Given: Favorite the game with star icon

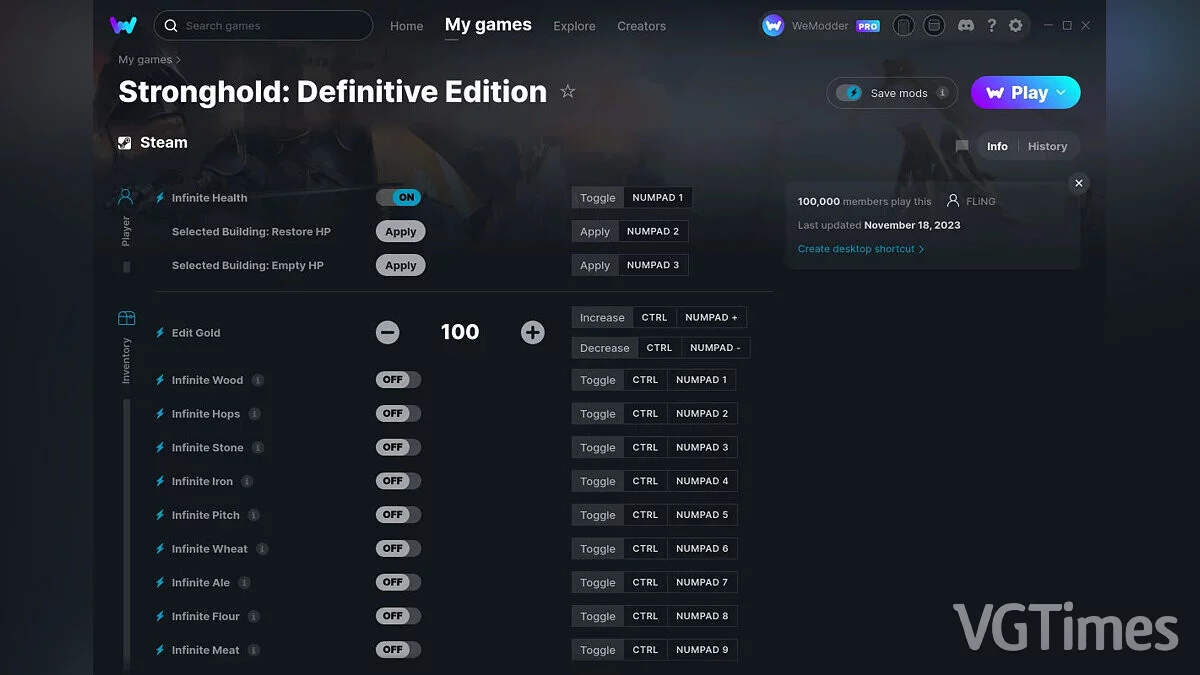Looking at the screenshot, I should [x=568, y=92].
